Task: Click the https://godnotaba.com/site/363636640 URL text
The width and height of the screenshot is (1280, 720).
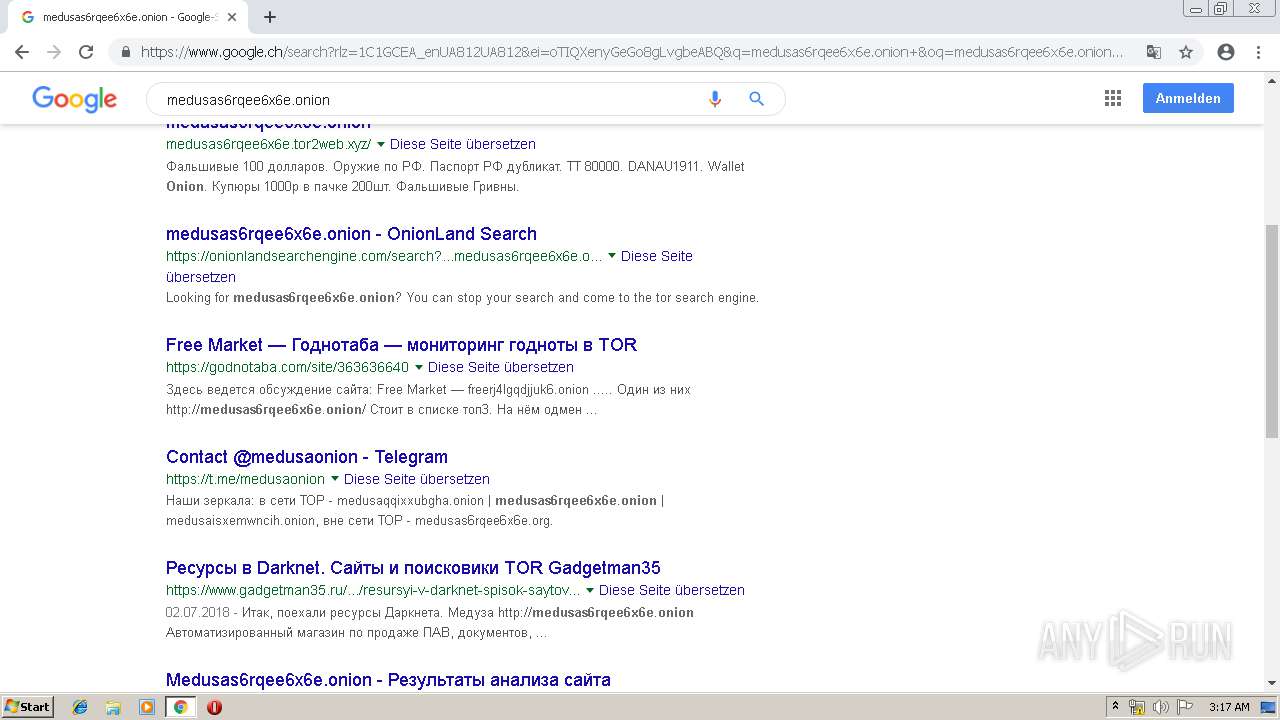Action: click(287, 367)
